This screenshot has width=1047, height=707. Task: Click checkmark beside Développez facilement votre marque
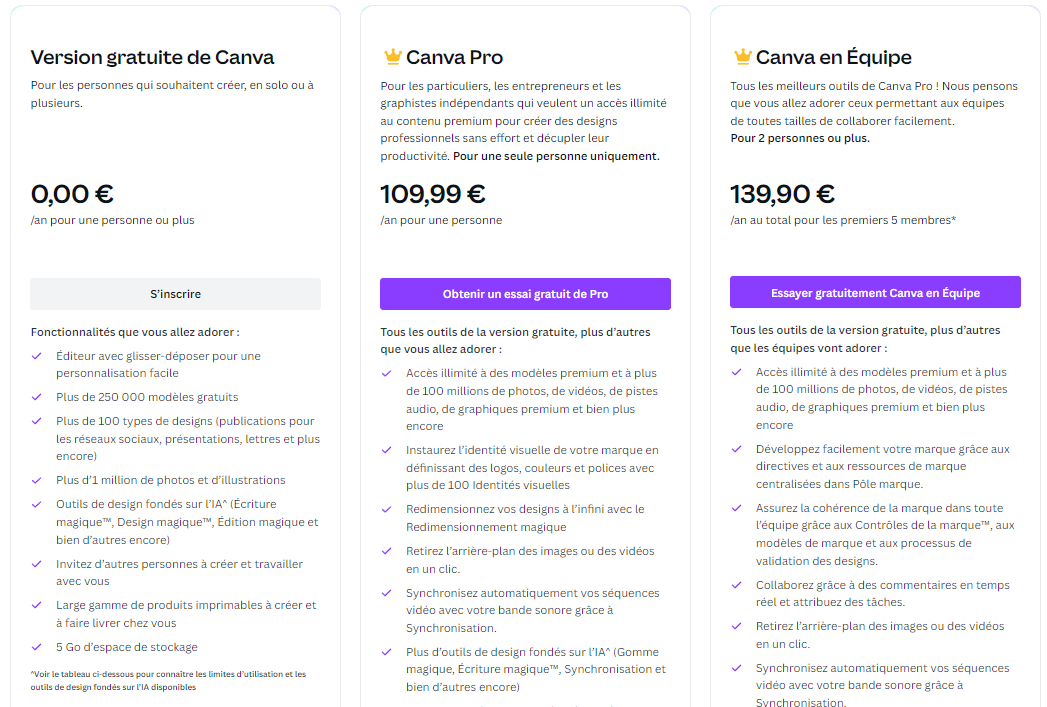pyautogui.click(x=737, y=449)
